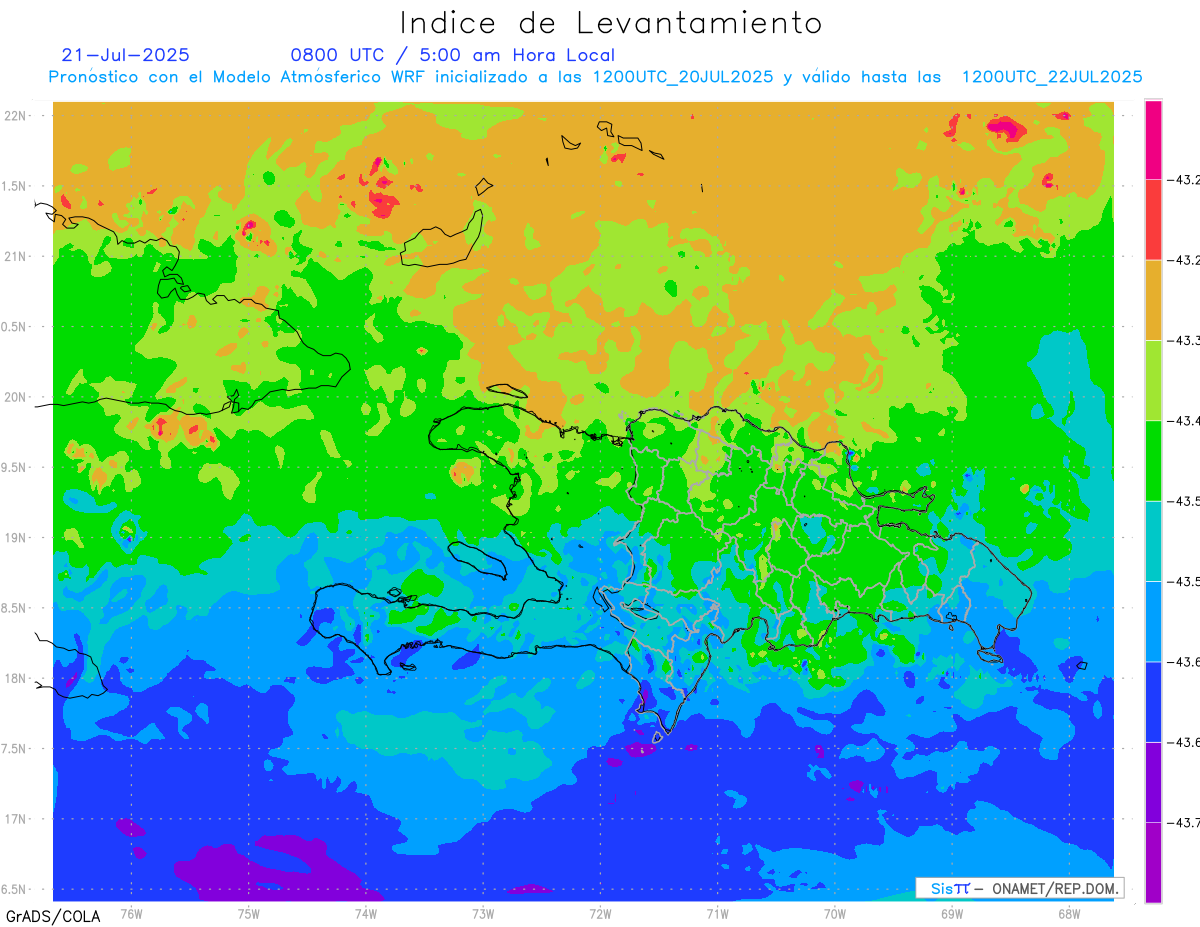
Task: Click '0800 UTC / 5:00 am Hora Local'
Action: pyautogui.click(x=453, y=55)
